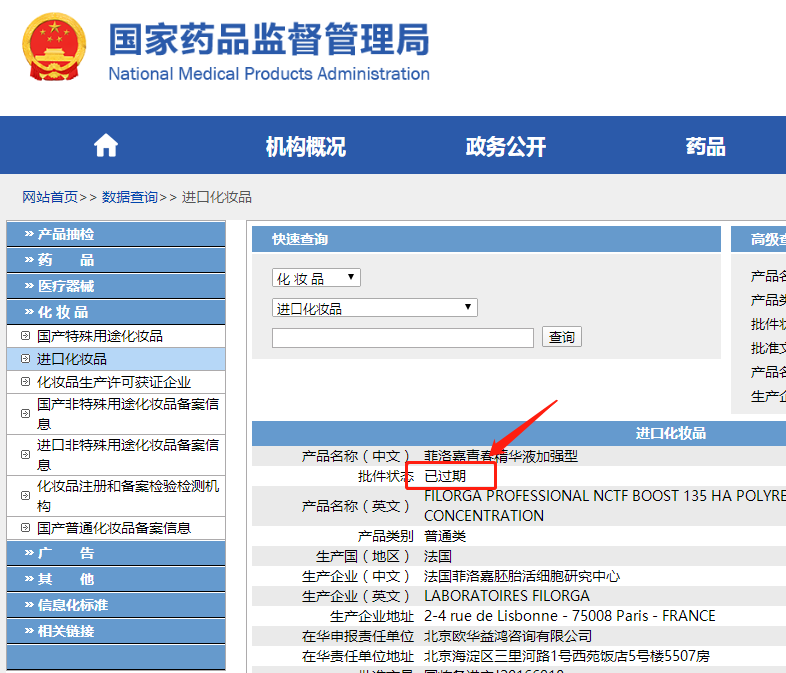This screenshot has height=673, width=786.
Task: Click the national emblem logo
Action: (x=54, y=47)
